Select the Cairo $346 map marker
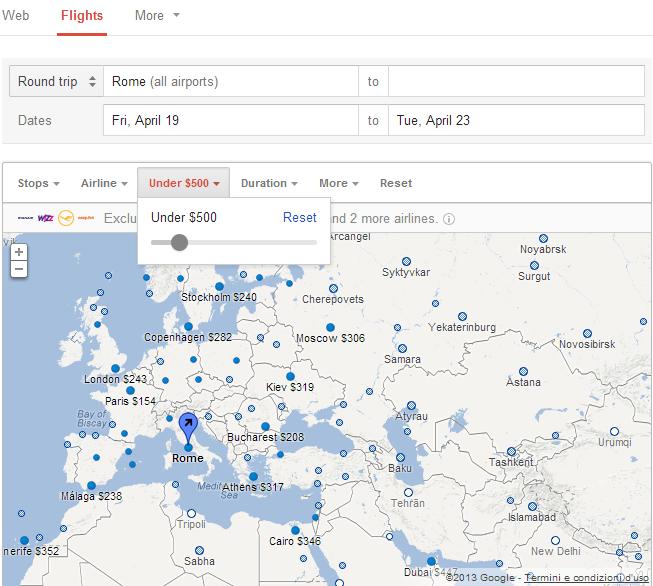 (295, 531)
